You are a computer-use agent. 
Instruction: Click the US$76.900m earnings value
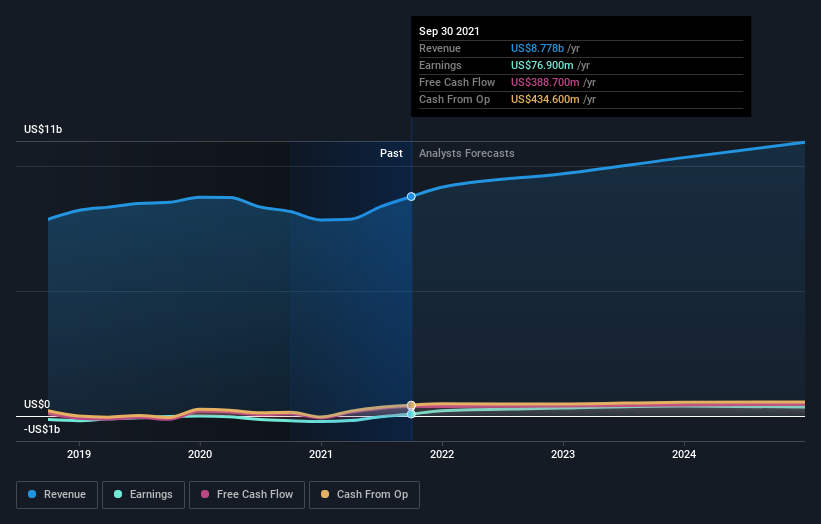(x=542, y=65)
